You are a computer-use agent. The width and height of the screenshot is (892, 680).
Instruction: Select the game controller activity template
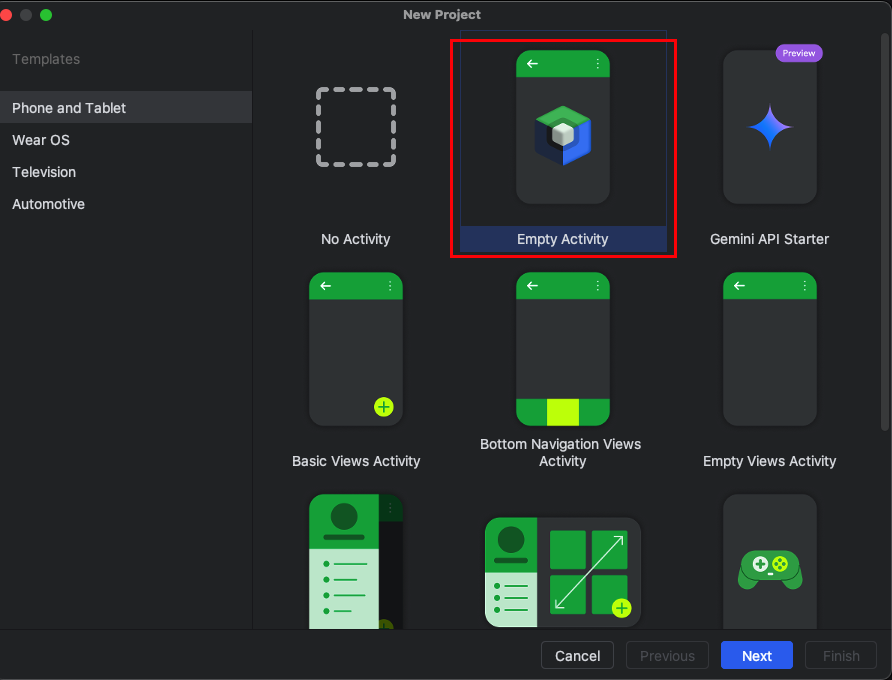tap(769, 565)
